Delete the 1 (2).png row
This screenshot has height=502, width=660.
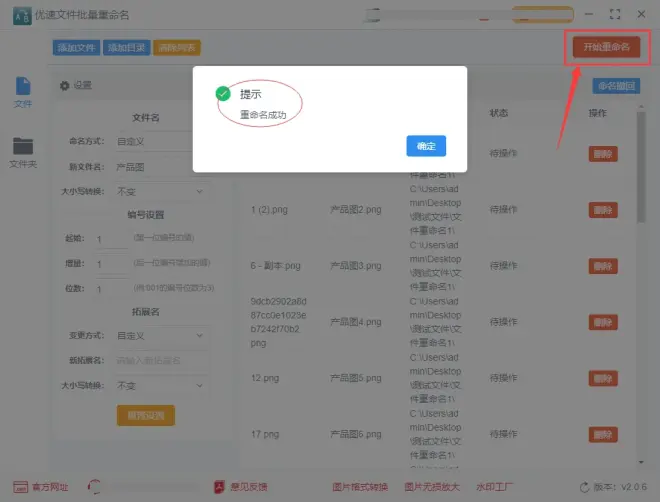coord(603,210)
